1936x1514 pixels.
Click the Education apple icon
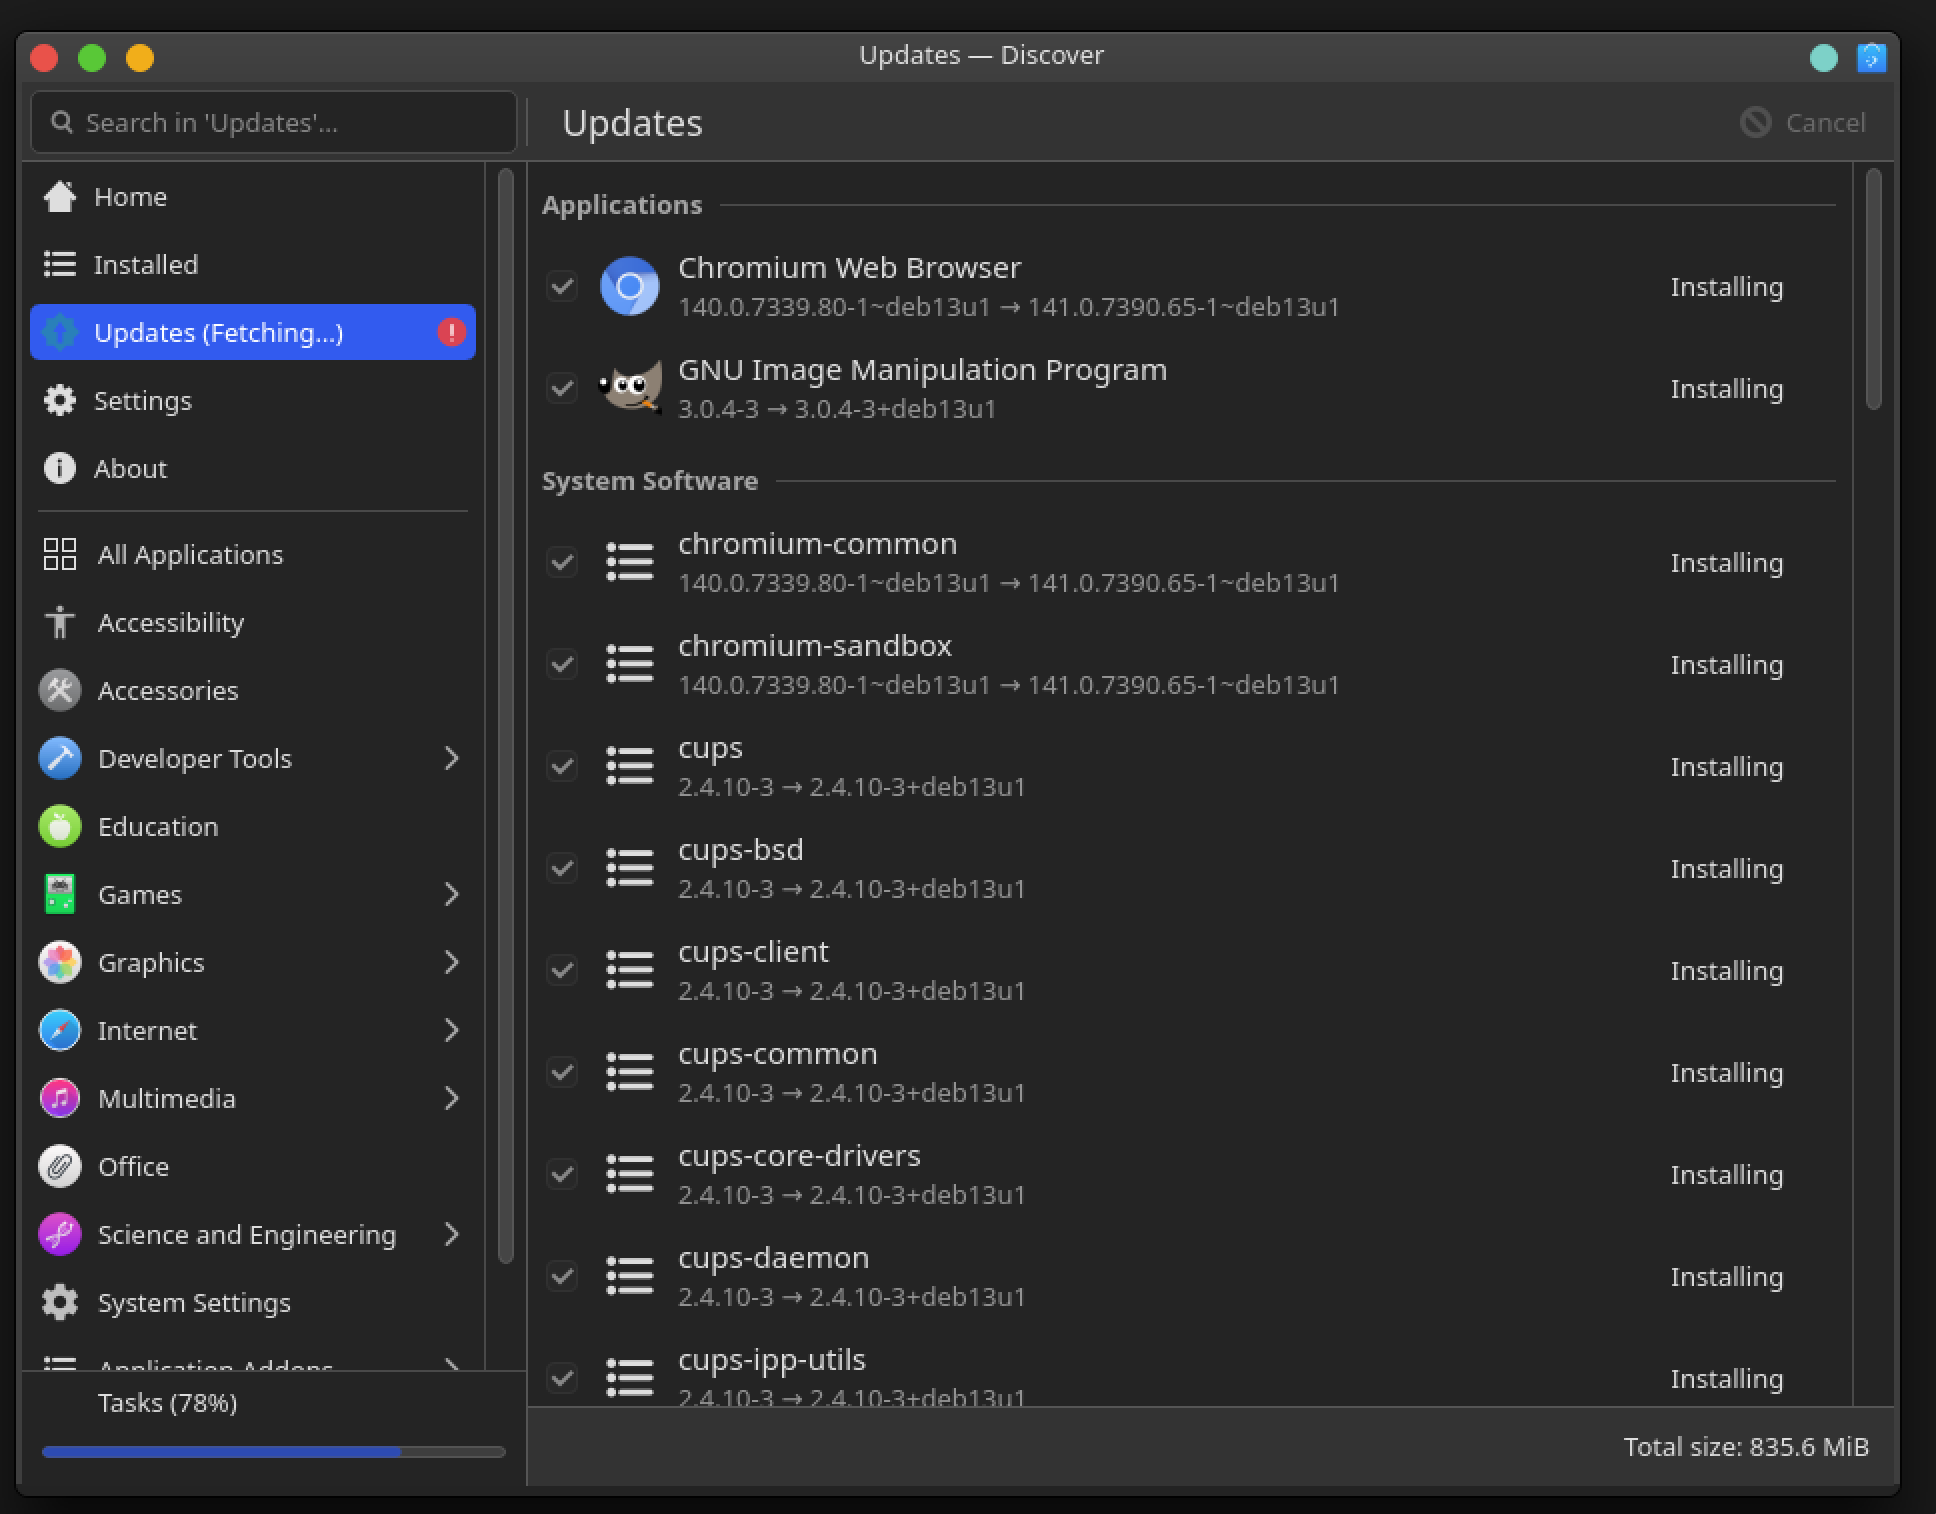[x=60, y=826]
